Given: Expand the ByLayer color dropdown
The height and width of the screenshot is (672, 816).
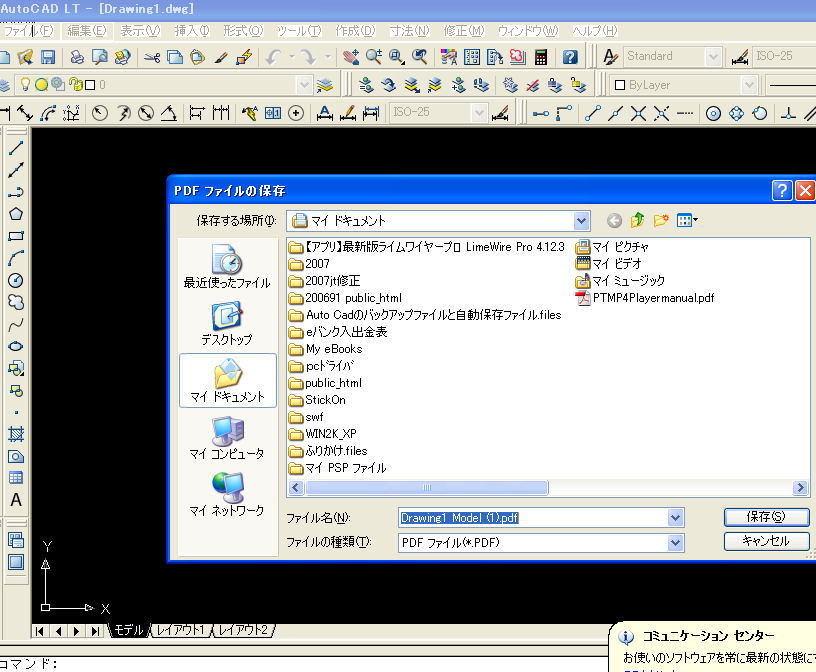Looking at the screenshot, I should [749, 84].
